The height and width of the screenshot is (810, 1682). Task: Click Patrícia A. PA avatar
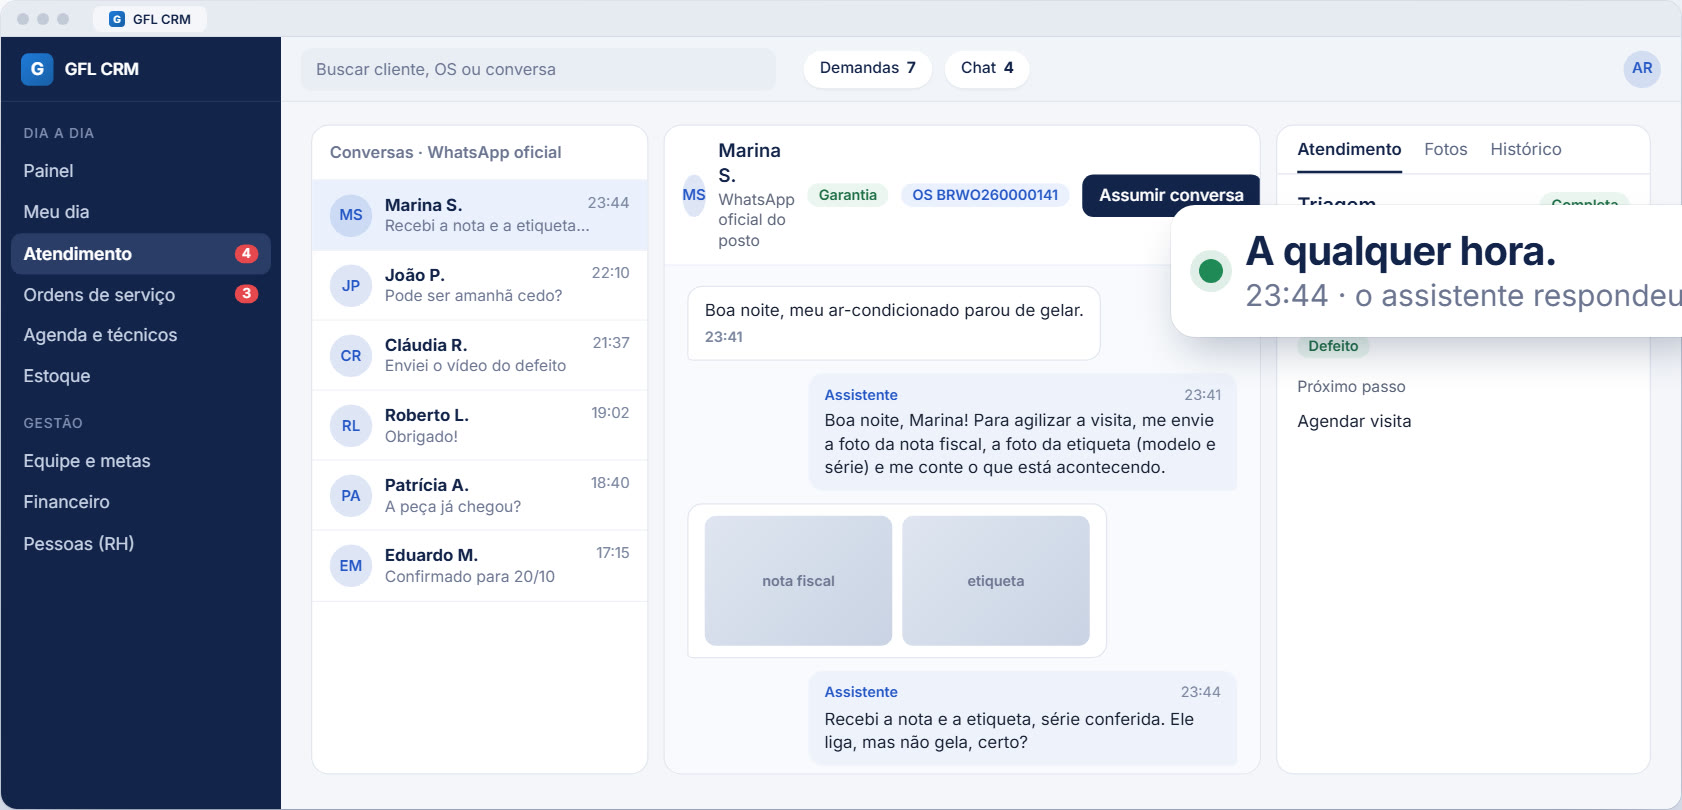[x=351, y=495]
